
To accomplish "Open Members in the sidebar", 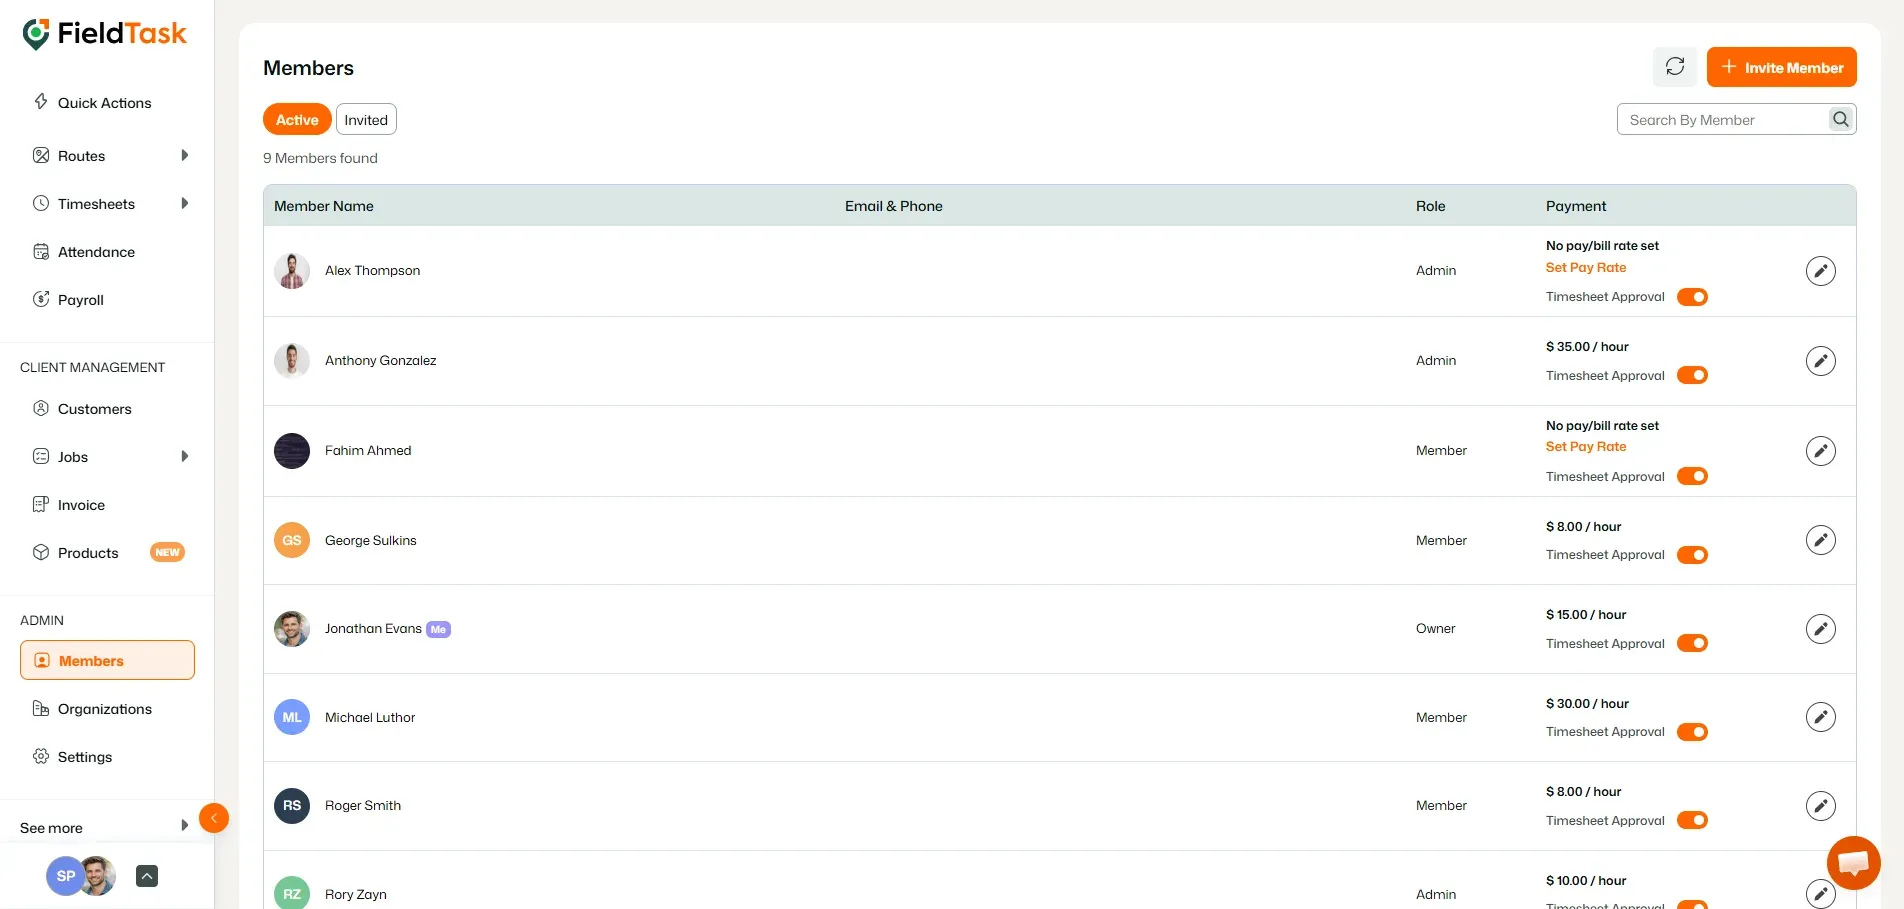I will point(107,660).
